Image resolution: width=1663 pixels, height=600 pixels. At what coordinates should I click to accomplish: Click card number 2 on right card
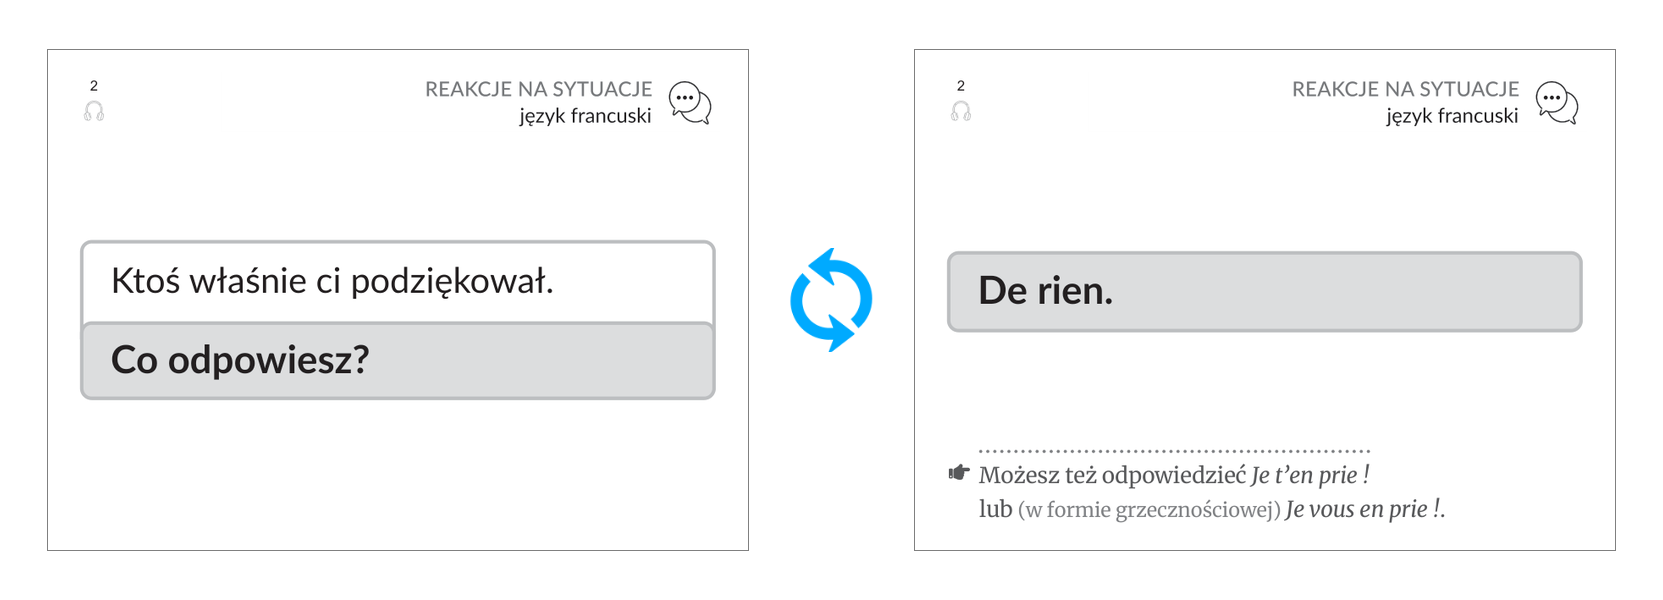coord(961,86)
